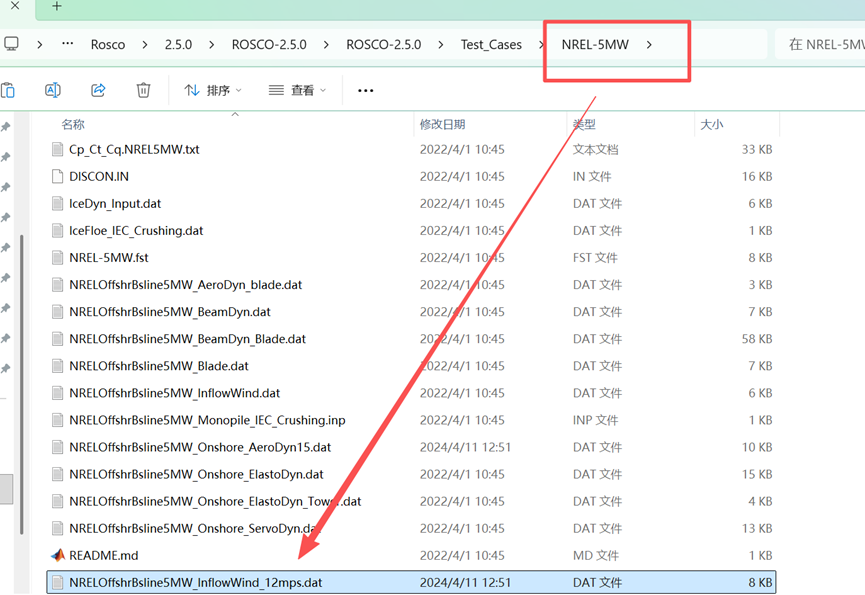The height and width of the screenshot is (595, 865).
Task: Click the This PC icon in address bar
Action: click(11, 44)
